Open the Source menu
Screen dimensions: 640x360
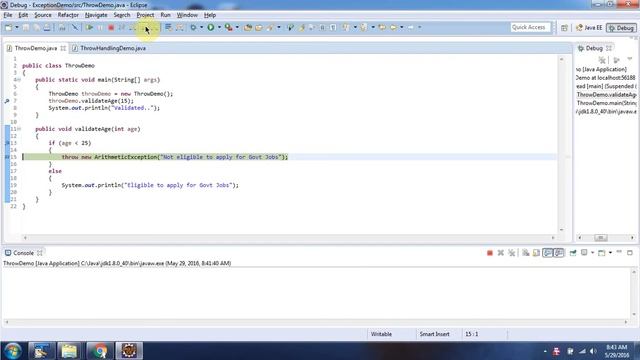coord(43,15)
